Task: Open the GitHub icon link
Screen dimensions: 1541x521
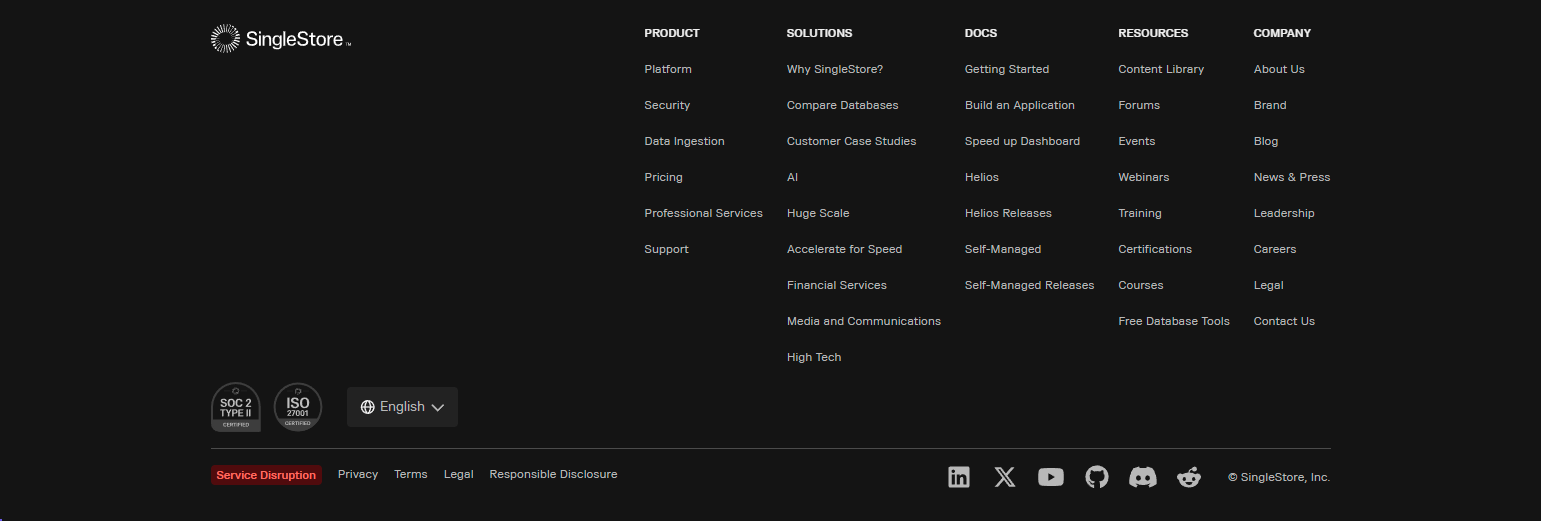Action: click(1097, 477)
